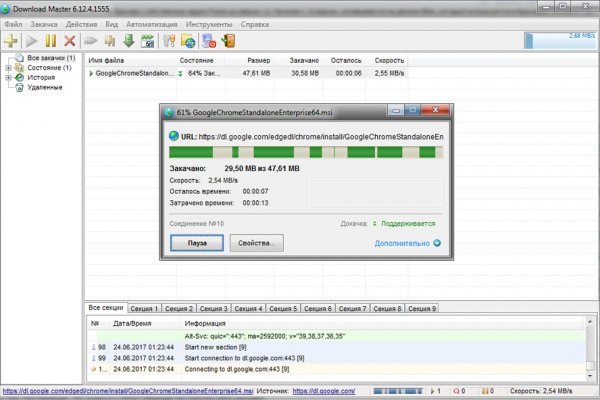Click the gray right-arrow toolbar icon

pyautogui.click(x=91, y=41)
